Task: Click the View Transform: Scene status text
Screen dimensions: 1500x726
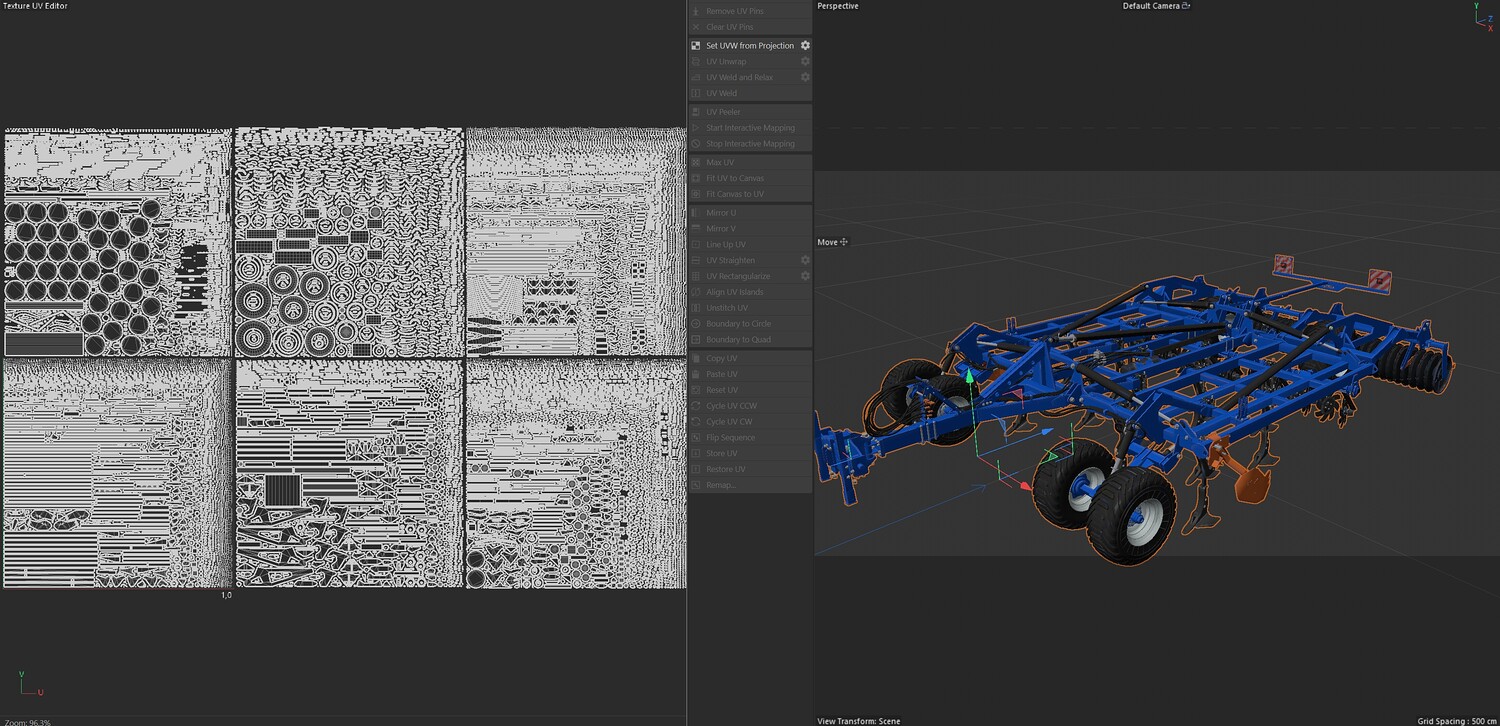Action: pos(859,721)
